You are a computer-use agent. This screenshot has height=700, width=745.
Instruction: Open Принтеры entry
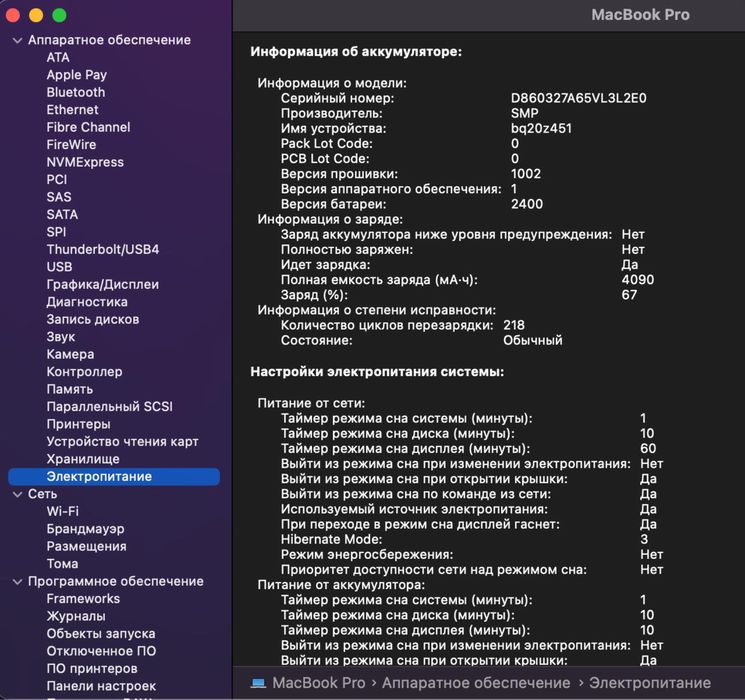(78, 424)
